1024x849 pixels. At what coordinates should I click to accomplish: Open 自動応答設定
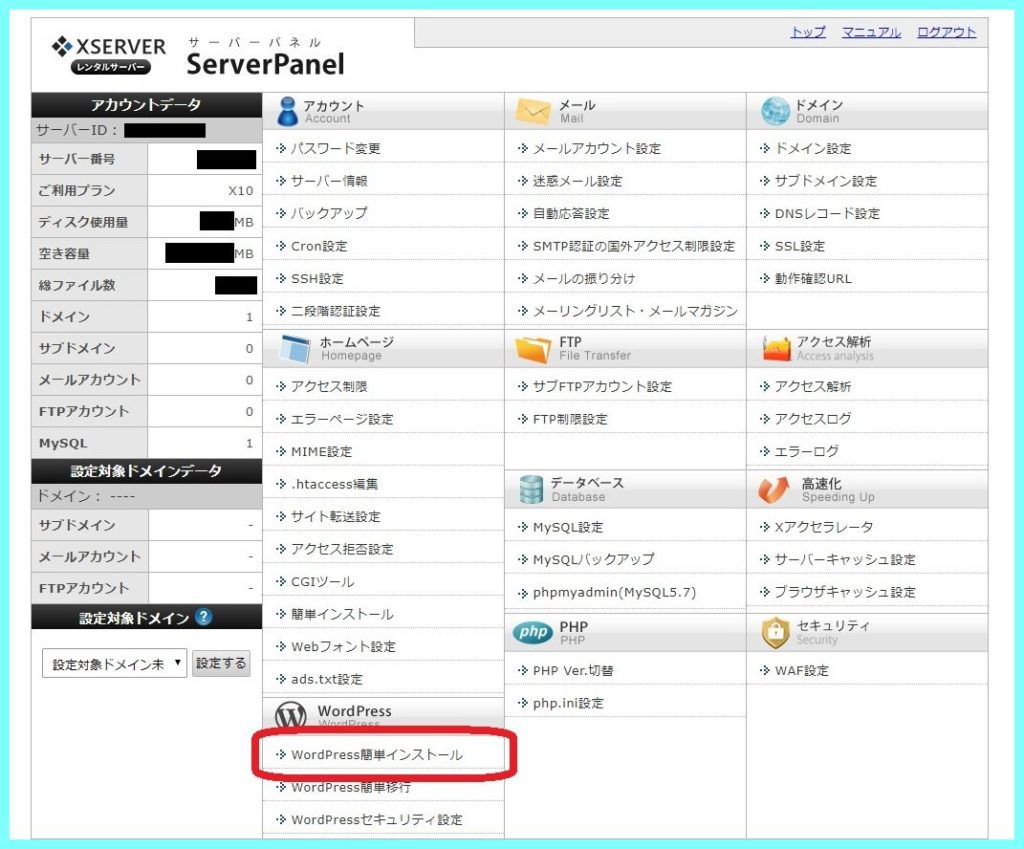point(571,214)
